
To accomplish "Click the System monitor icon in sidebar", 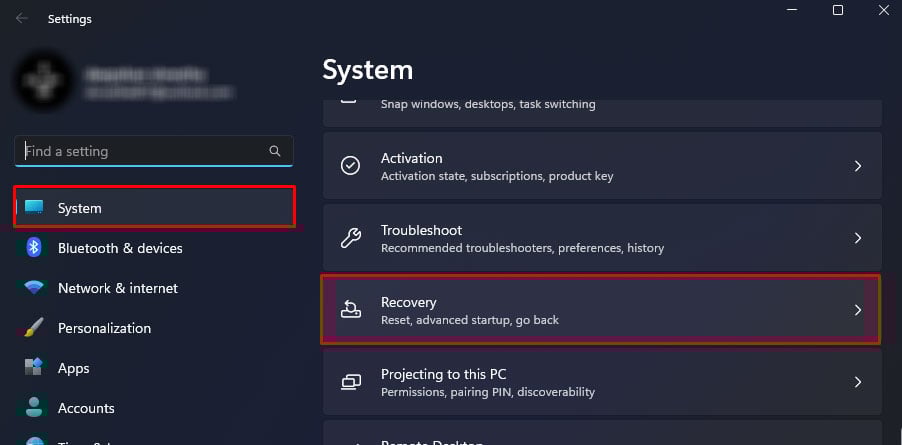I will coord(34,208).
